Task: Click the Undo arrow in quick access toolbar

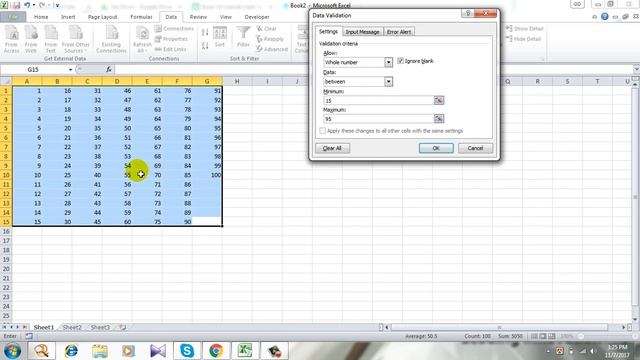Action: point(27,5)
